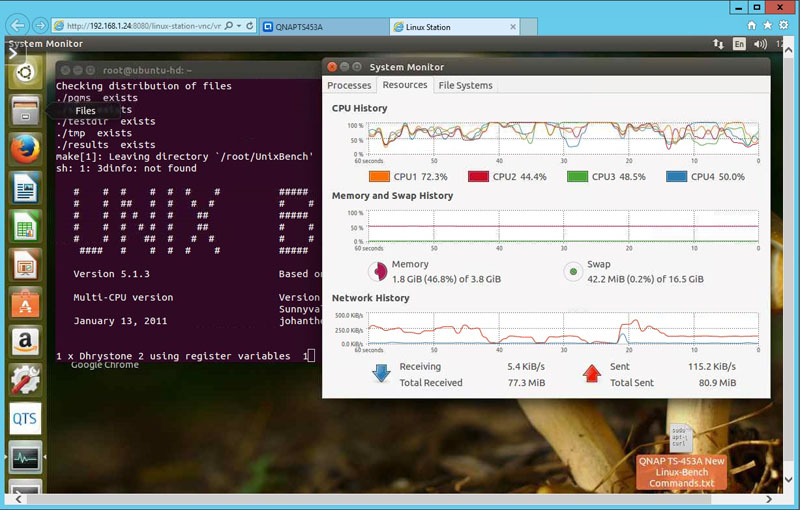Open the sound volume indicator
The image size is (800, 510).
(x=763, y=44)
